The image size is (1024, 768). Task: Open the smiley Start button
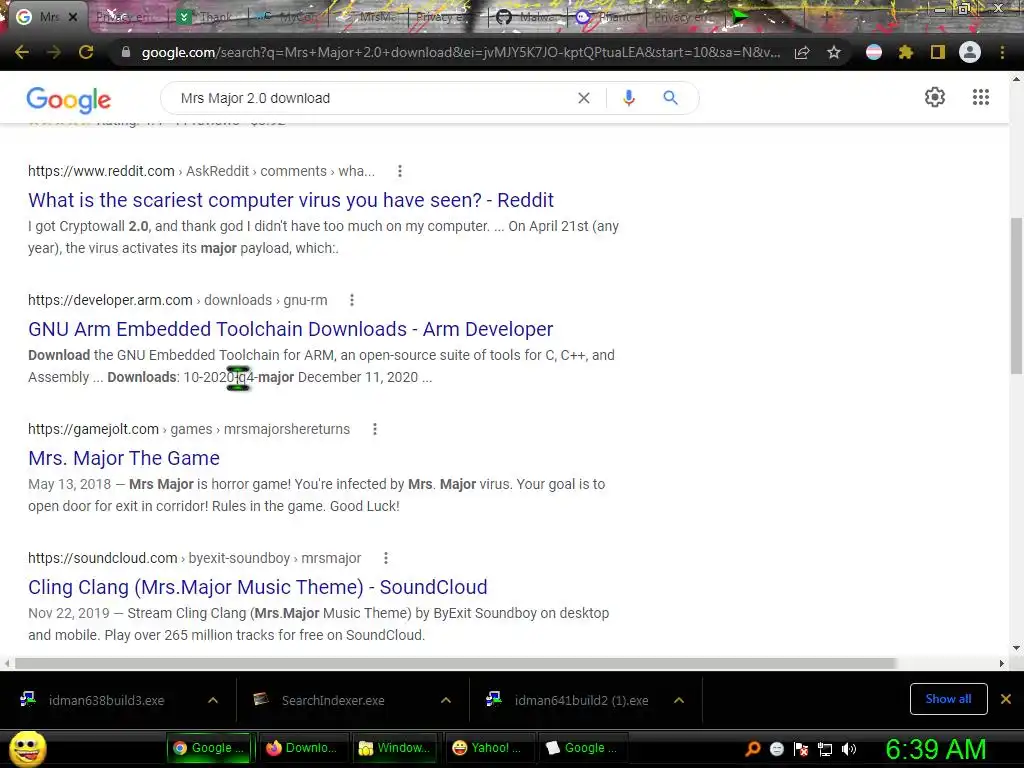(27, 748)
